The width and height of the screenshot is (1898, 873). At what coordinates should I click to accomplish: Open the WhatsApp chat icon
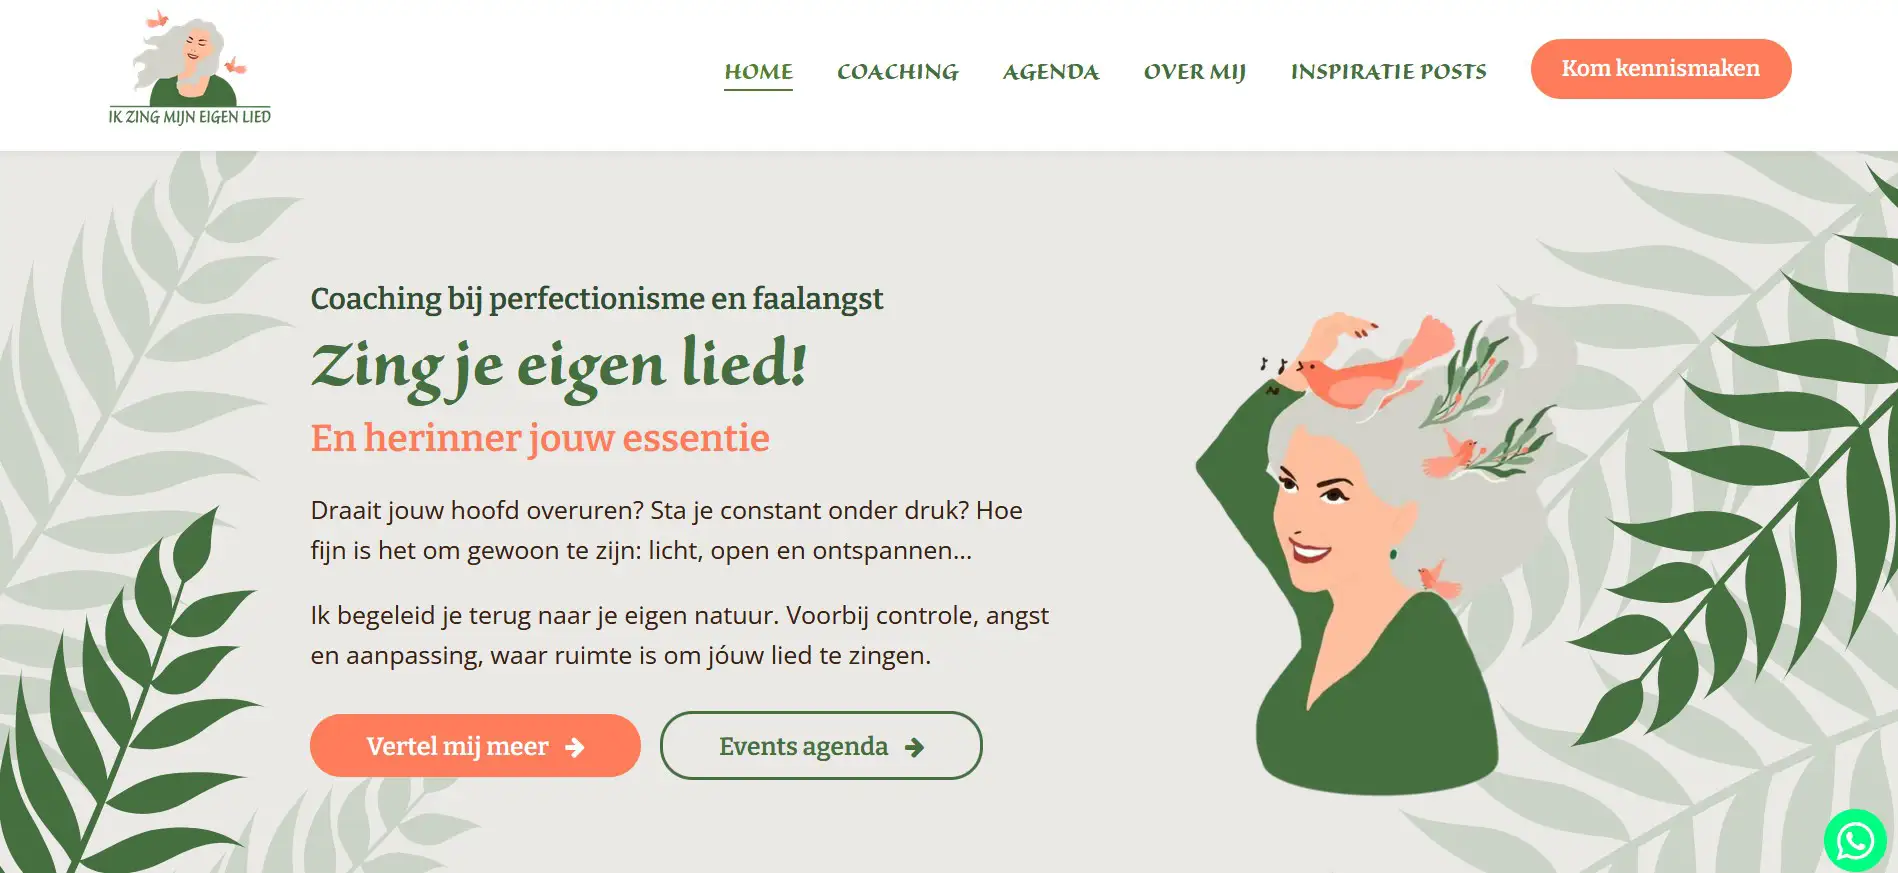coord(1855,841)
